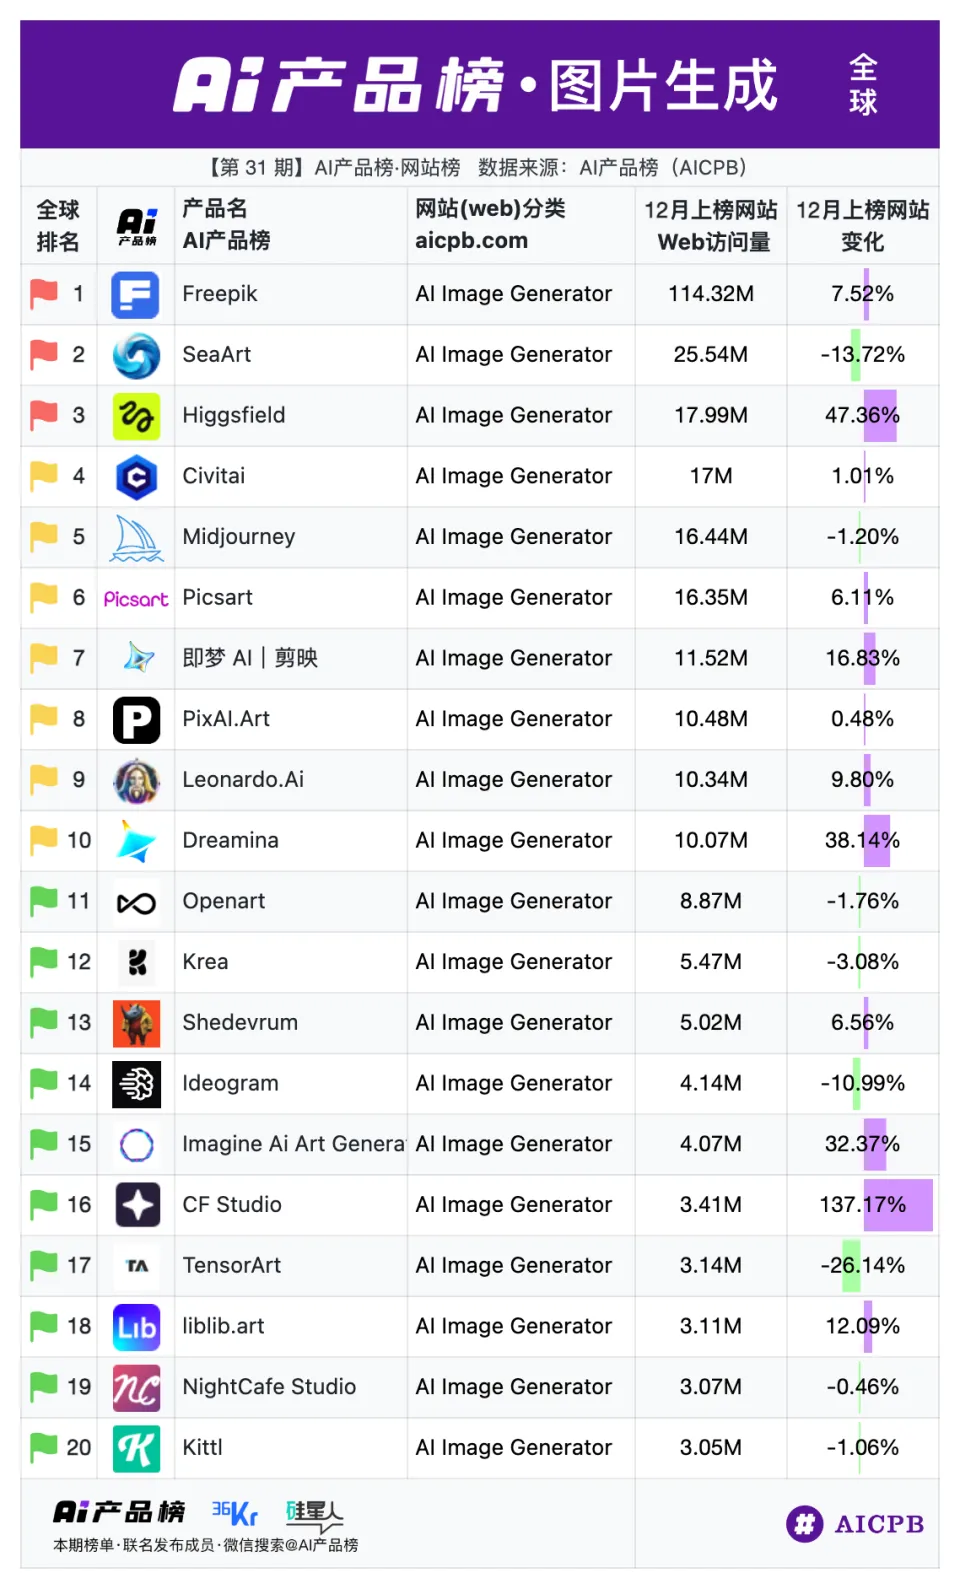This screenshot has height=1589, width=960.
Task: Click the CF Studio 137.17% change bar
Action: pyautogui.click(x=897, y=1205)
